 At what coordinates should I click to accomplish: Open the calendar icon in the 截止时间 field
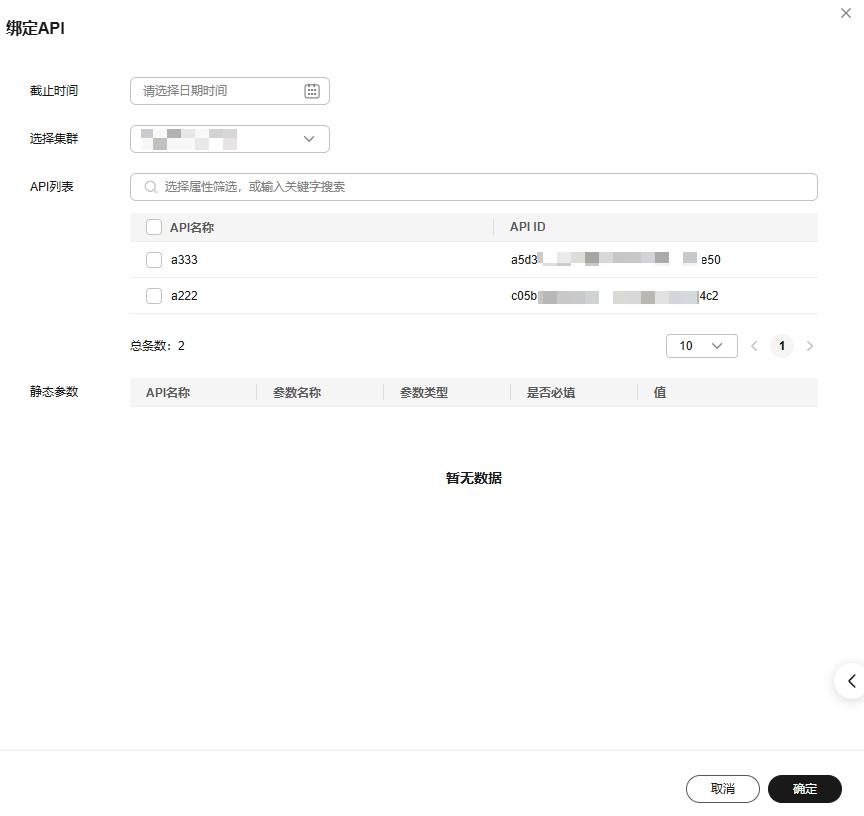click(312, 91)
